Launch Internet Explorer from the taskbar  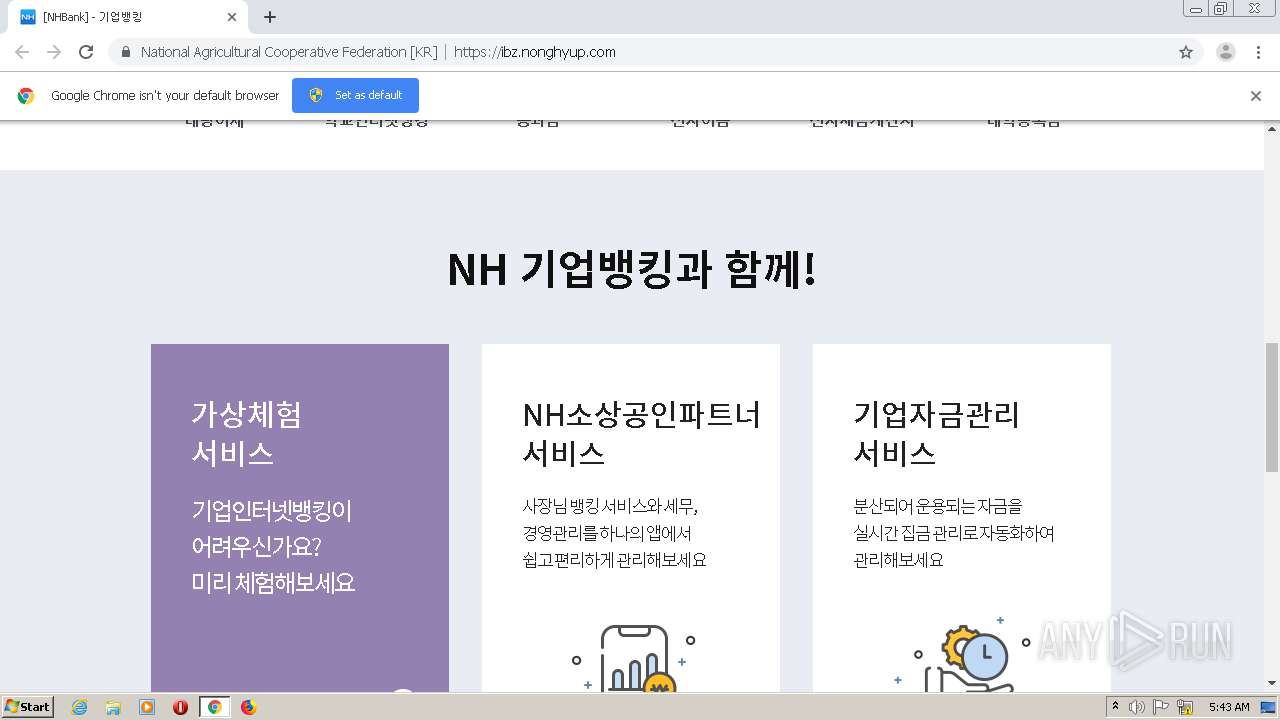(x=79, y=707)
